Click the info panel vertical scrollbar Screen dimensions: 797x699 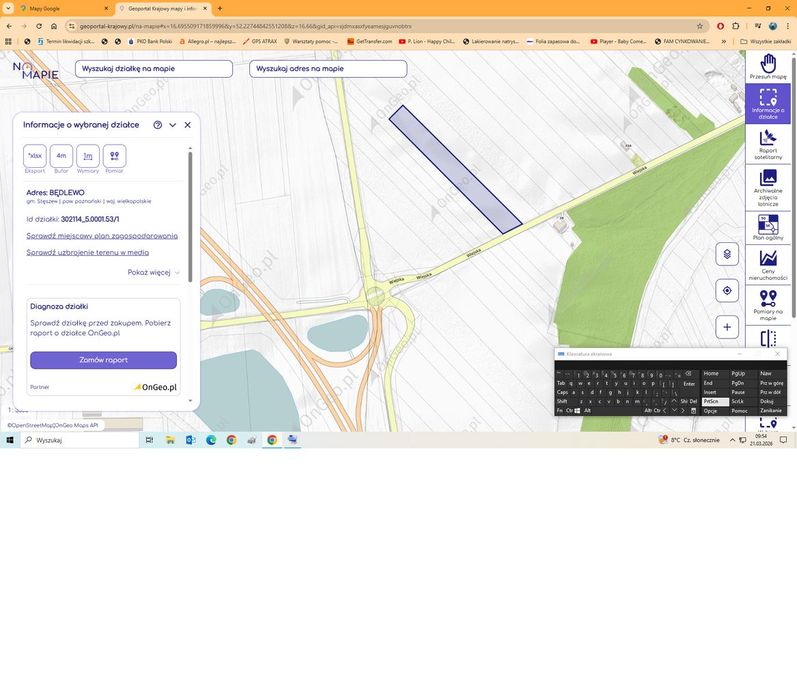(x=191, y=216)
